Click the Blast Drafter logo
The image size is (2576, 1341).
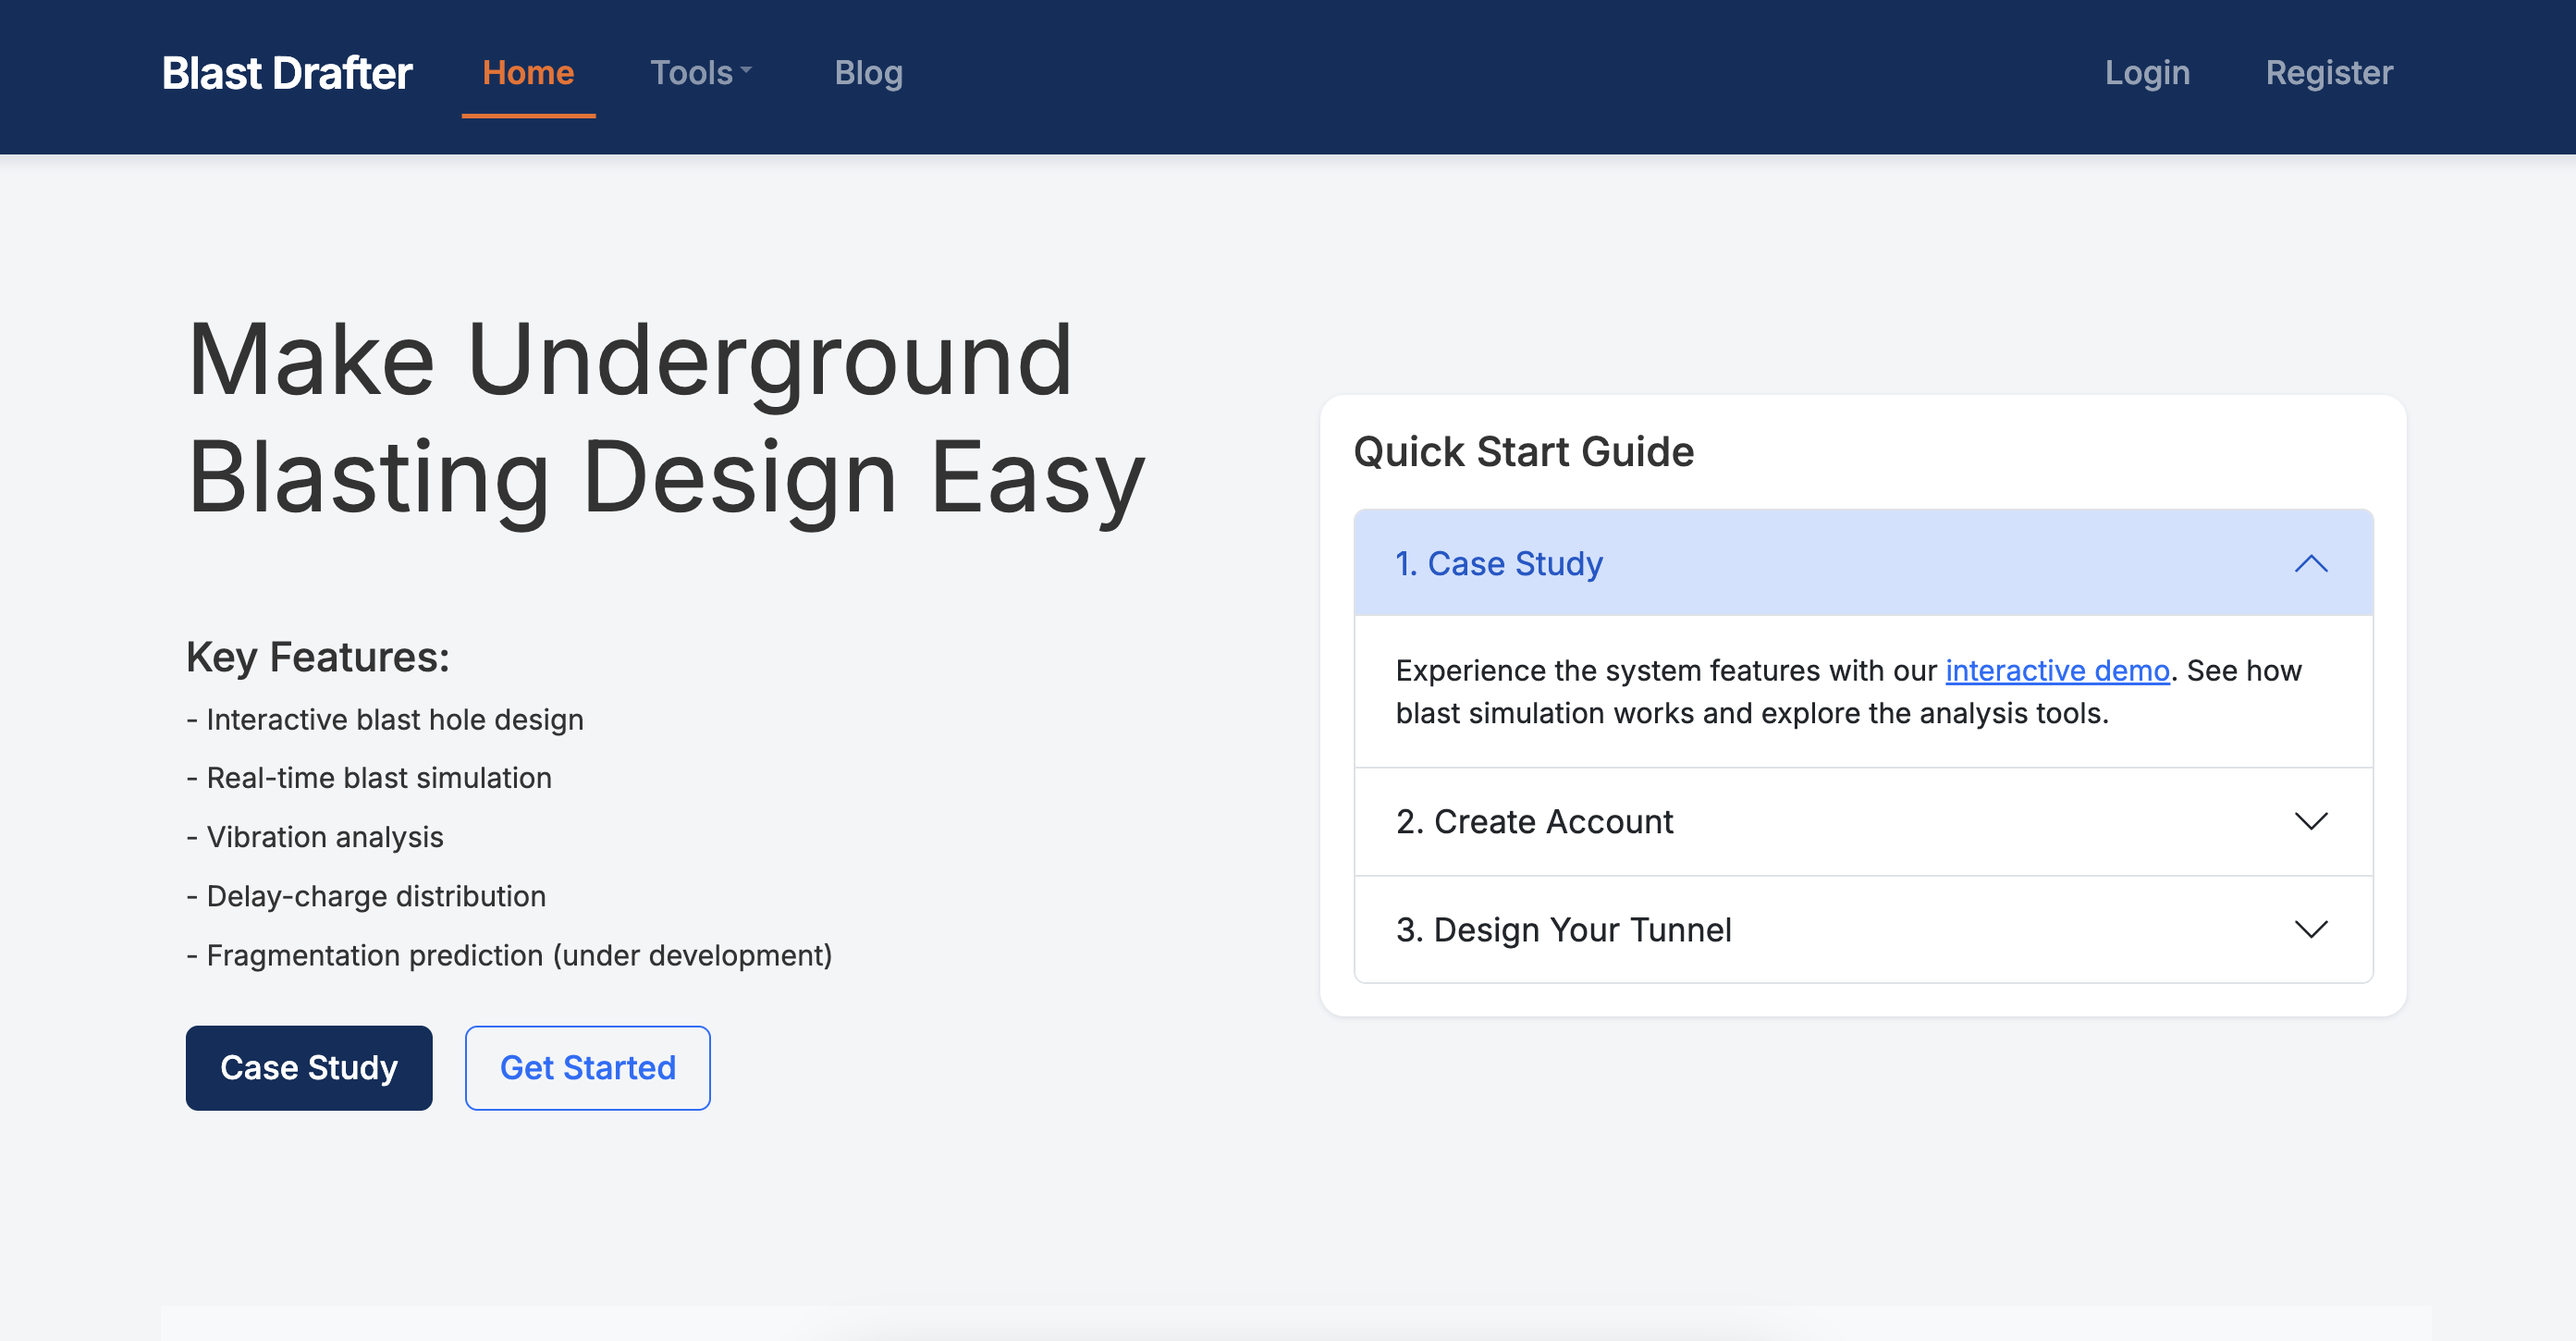(x=287, y=73)
